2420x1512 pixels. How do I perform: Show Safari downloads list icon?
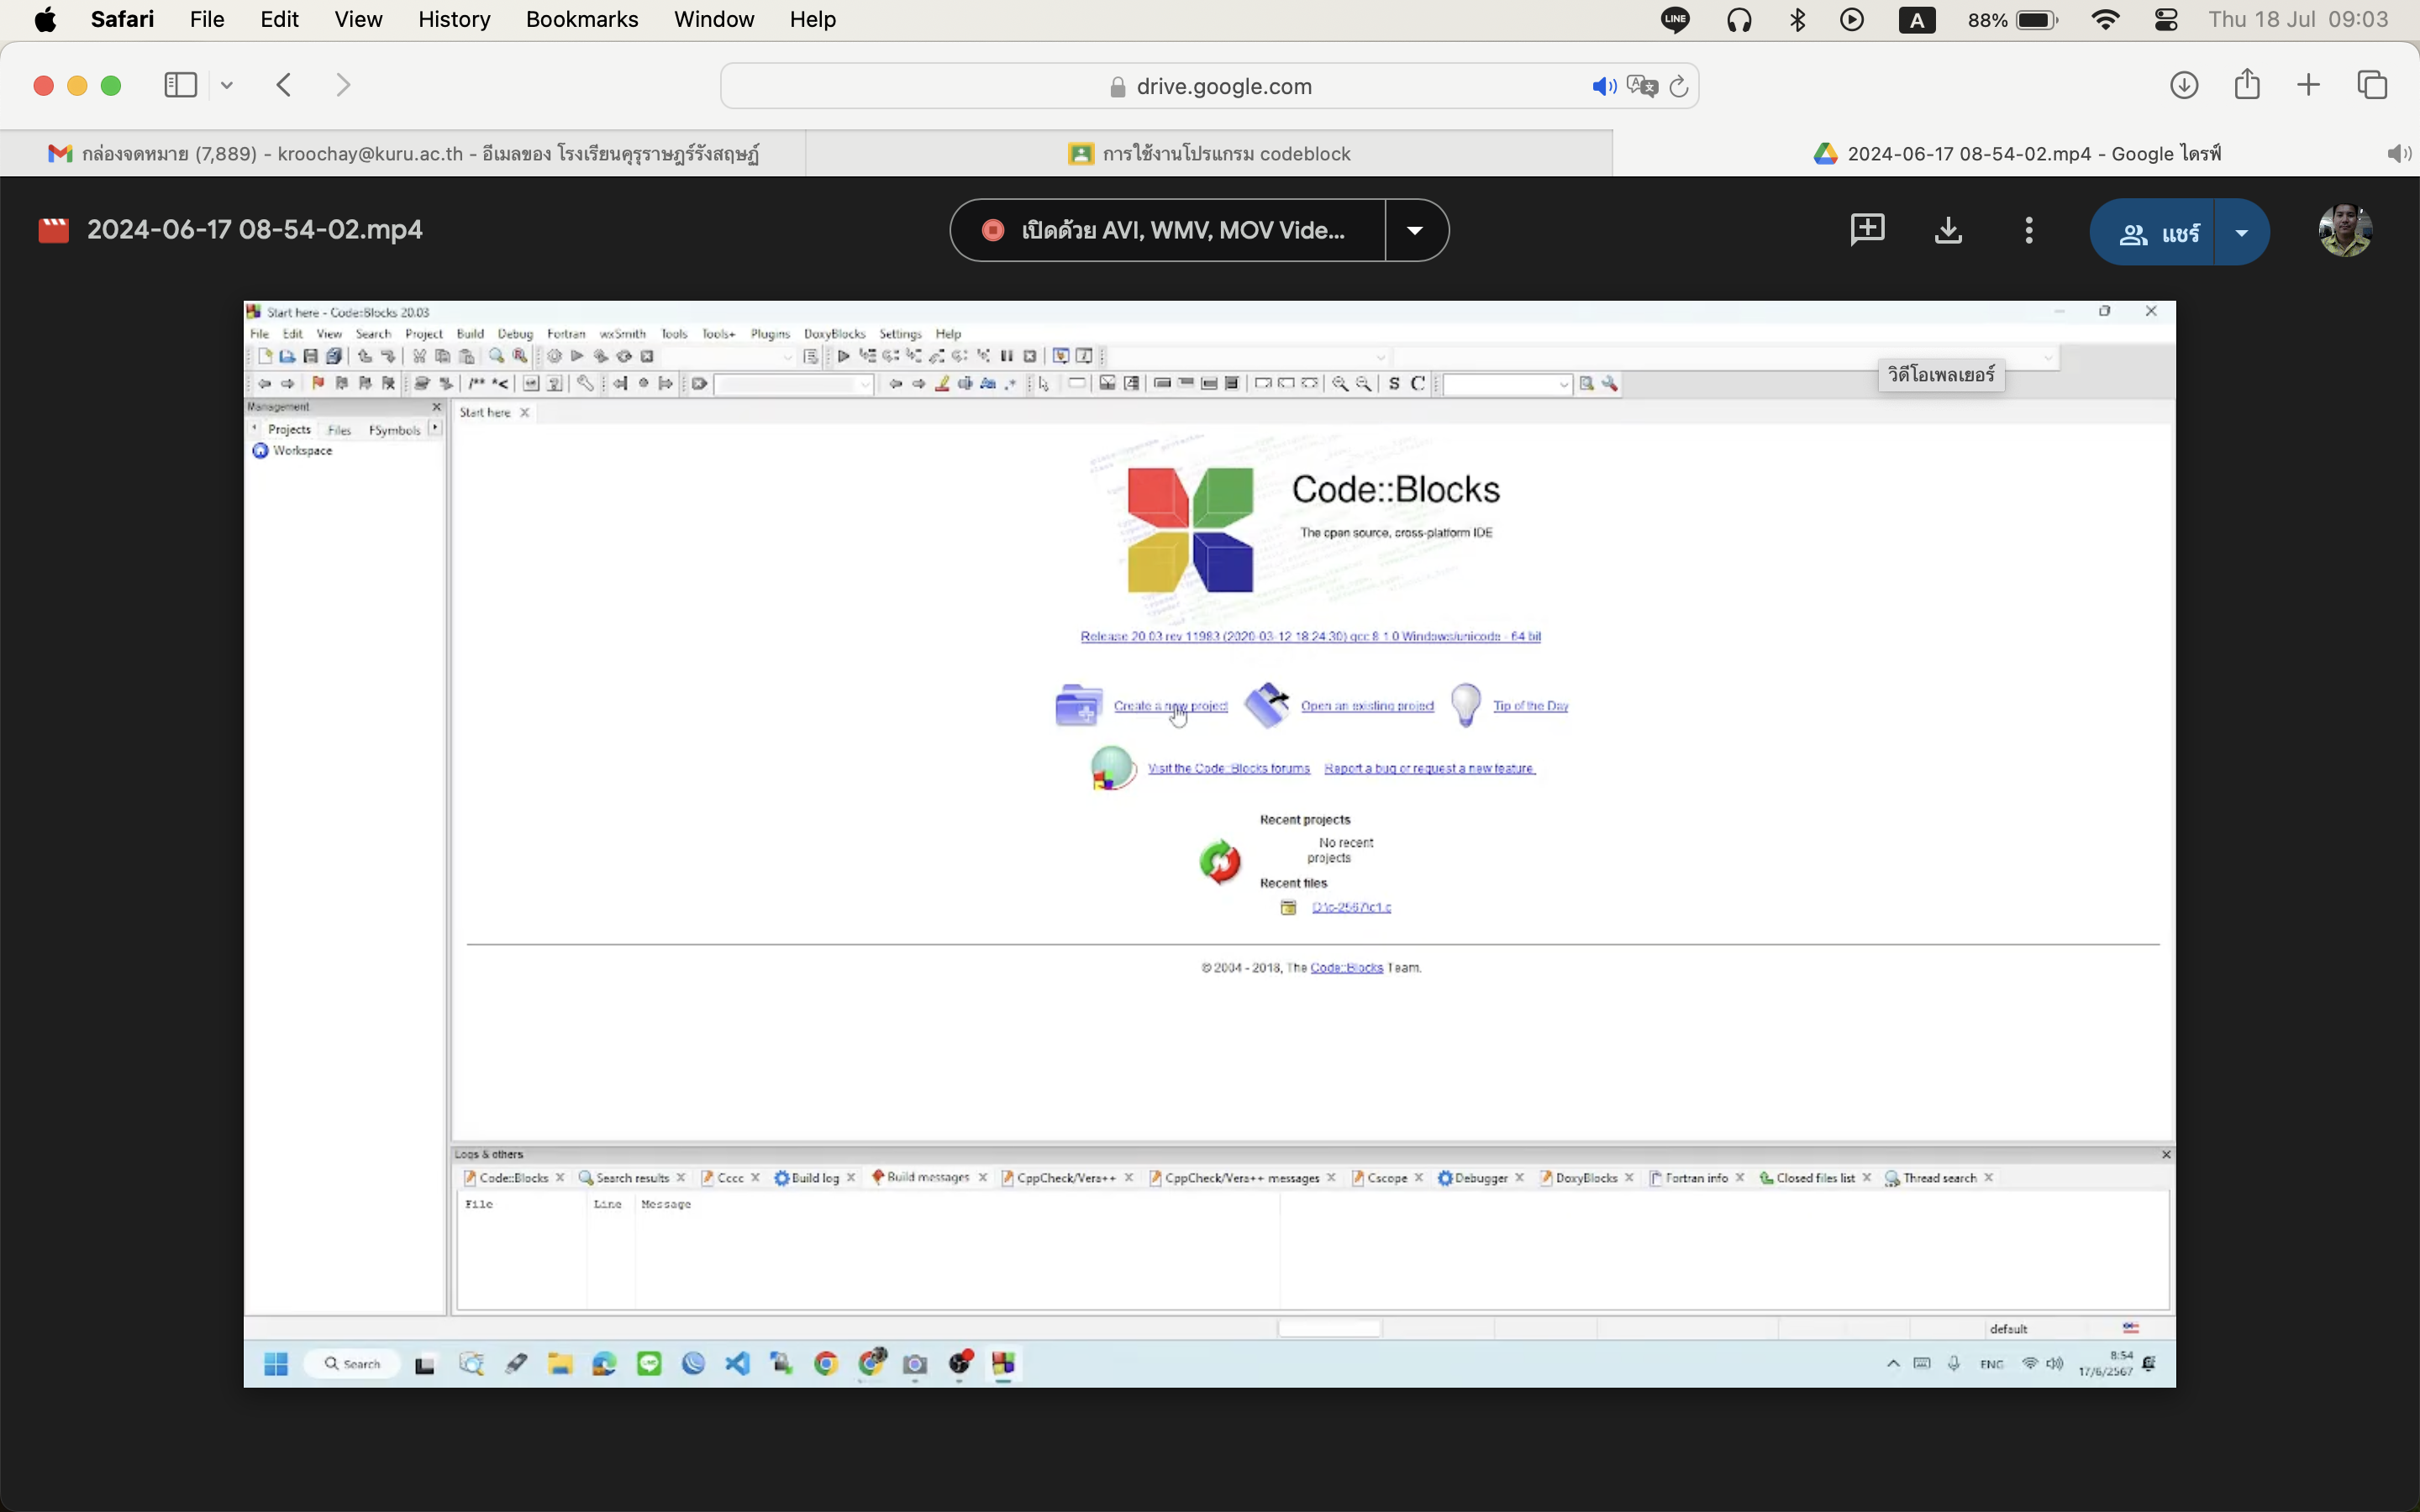(x=2183, y=86)
